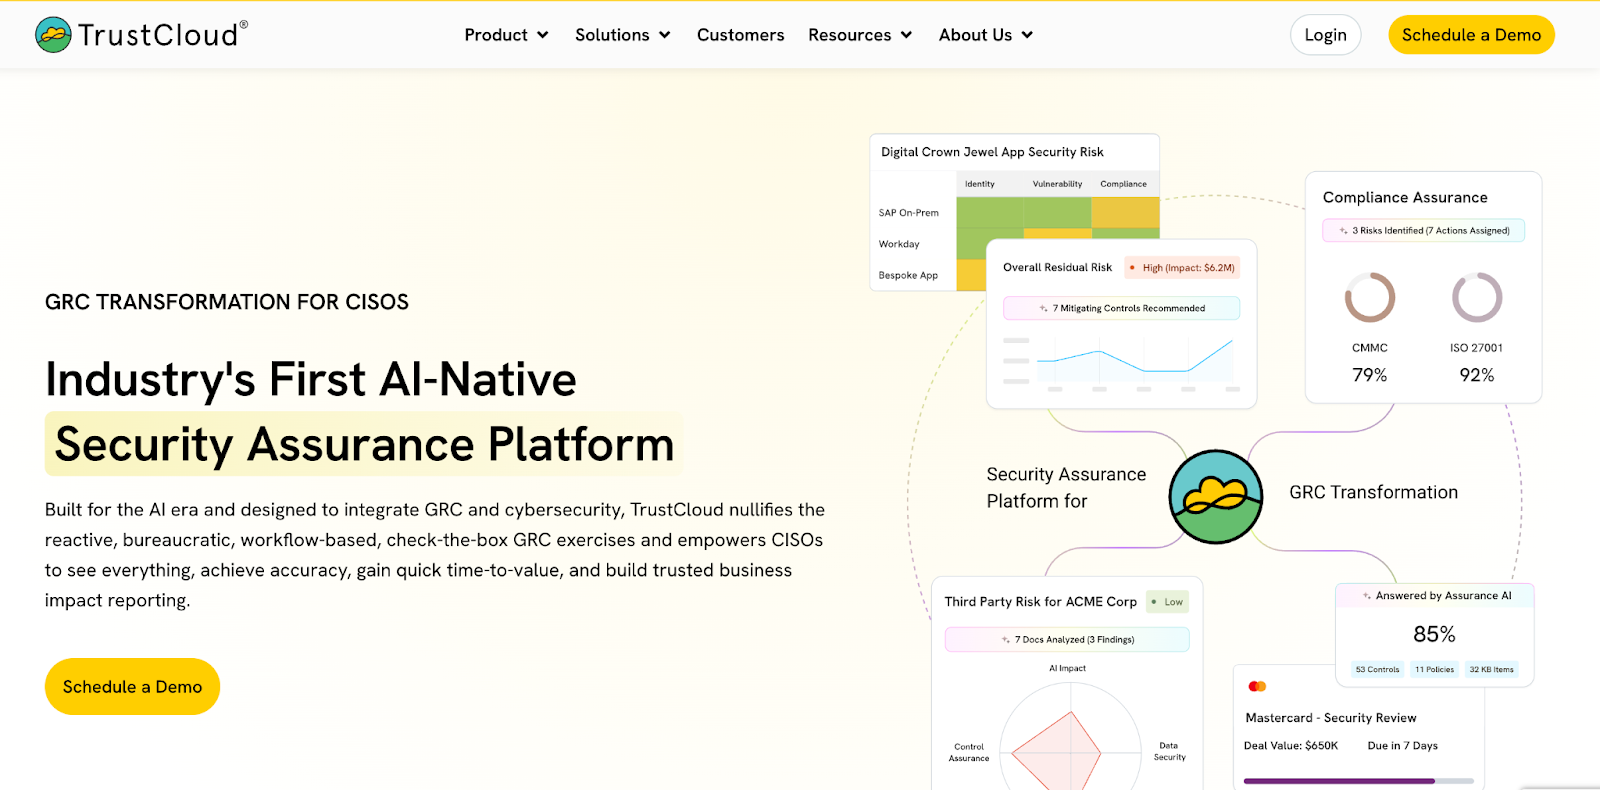The width and height of the screenshot is (1600, 790).
Task: Expand the Product dropdown arrow
Action: coord(543,35)
